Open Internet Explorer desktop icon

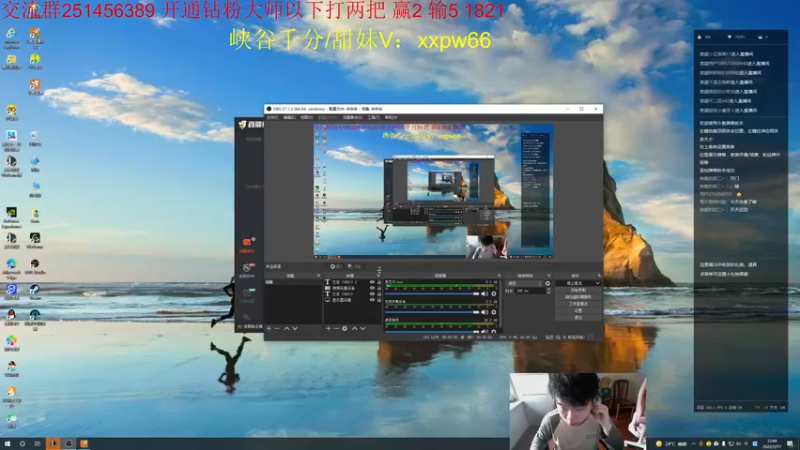tap(11, 38)
